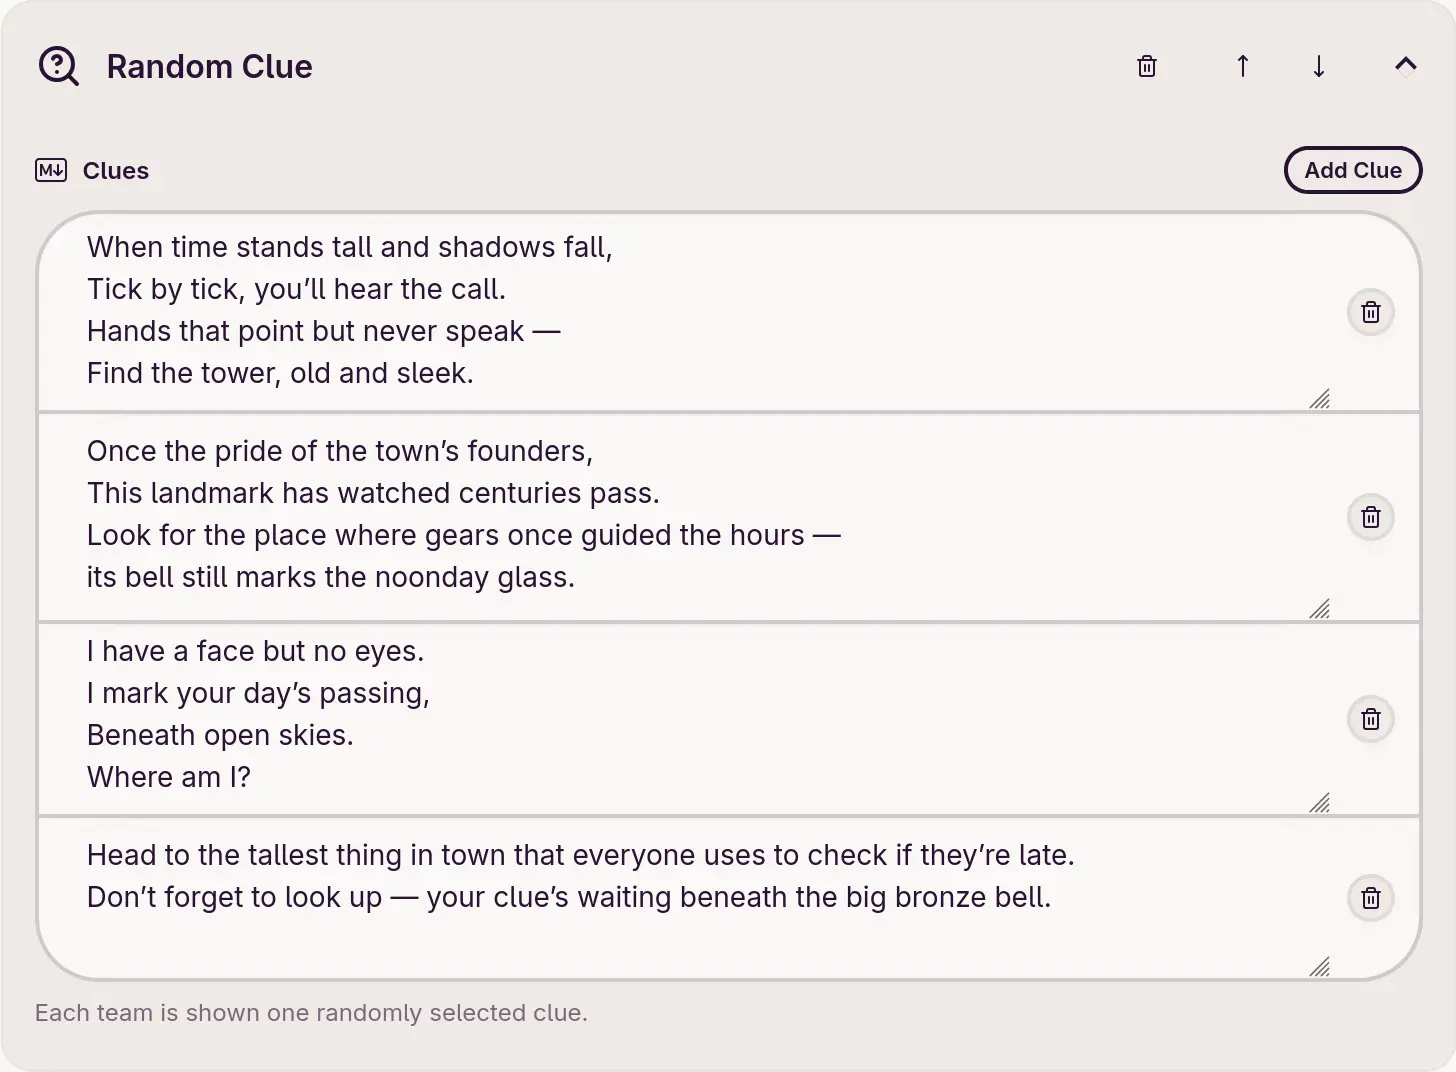Delete the 'When time stands tall' clue
The image size is (1456, 1072).
(1370, 312)
